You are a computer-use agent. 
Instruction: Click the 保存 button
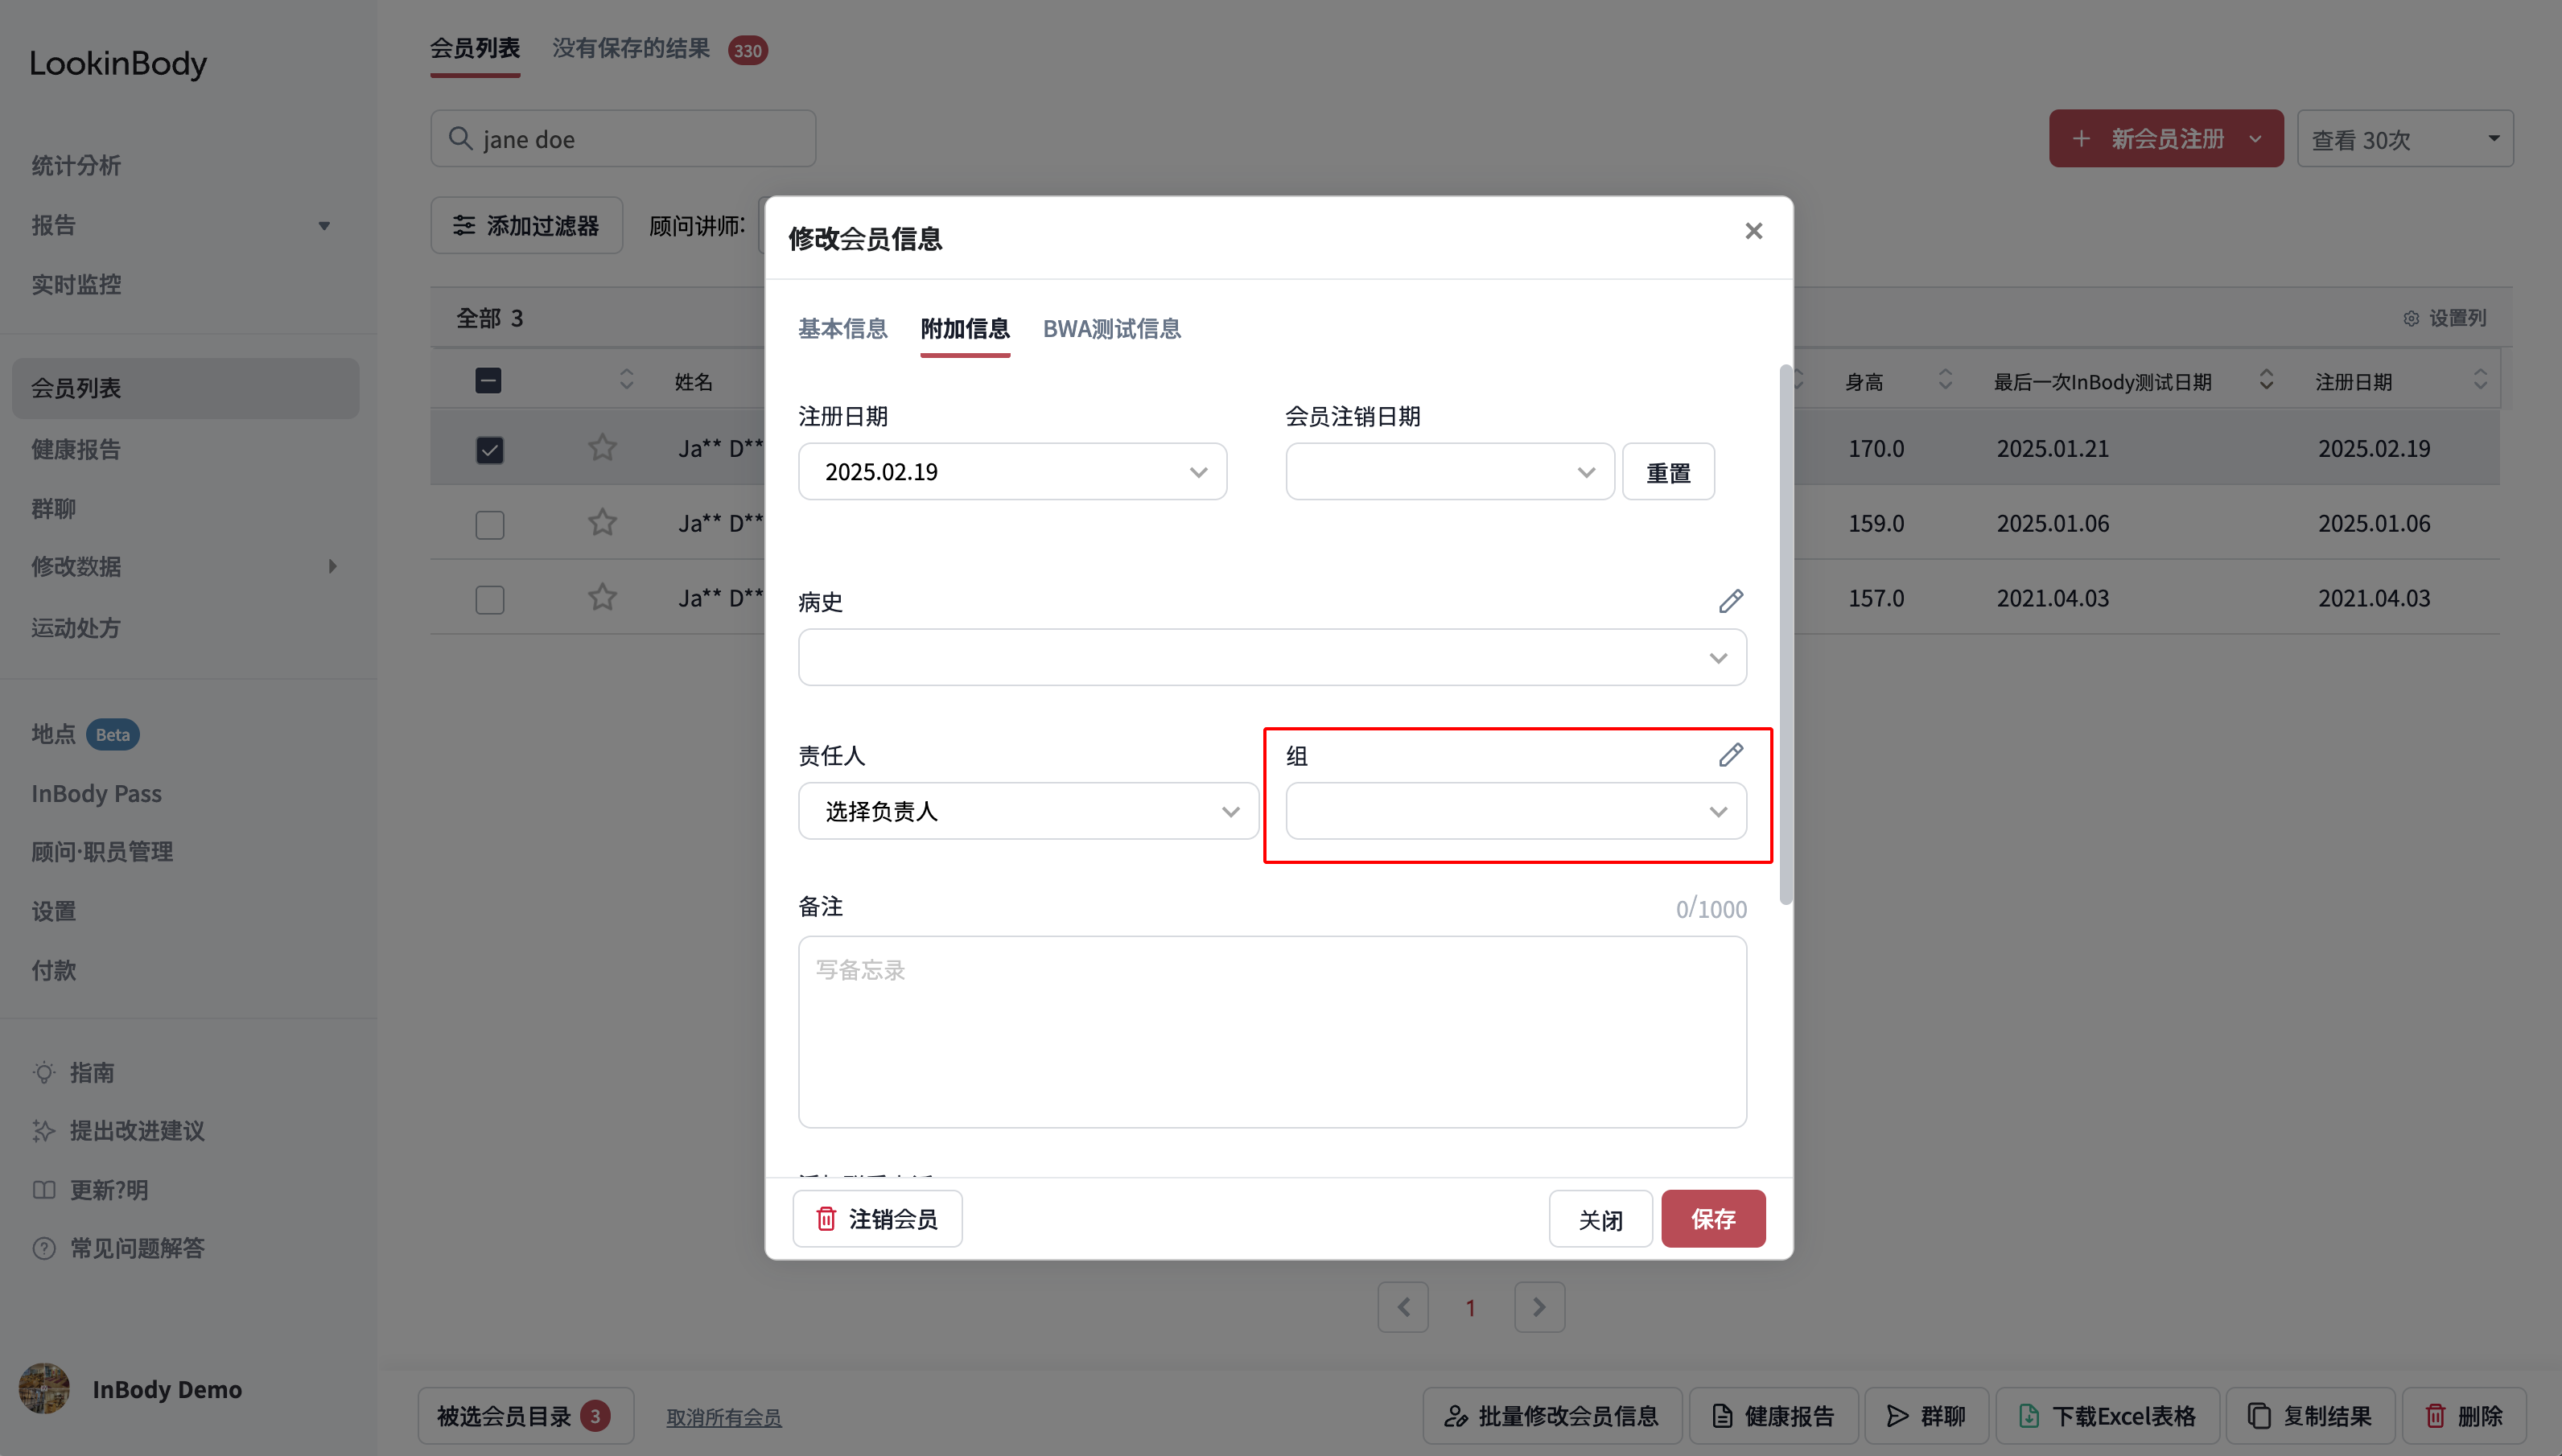click(1713, 1219)
